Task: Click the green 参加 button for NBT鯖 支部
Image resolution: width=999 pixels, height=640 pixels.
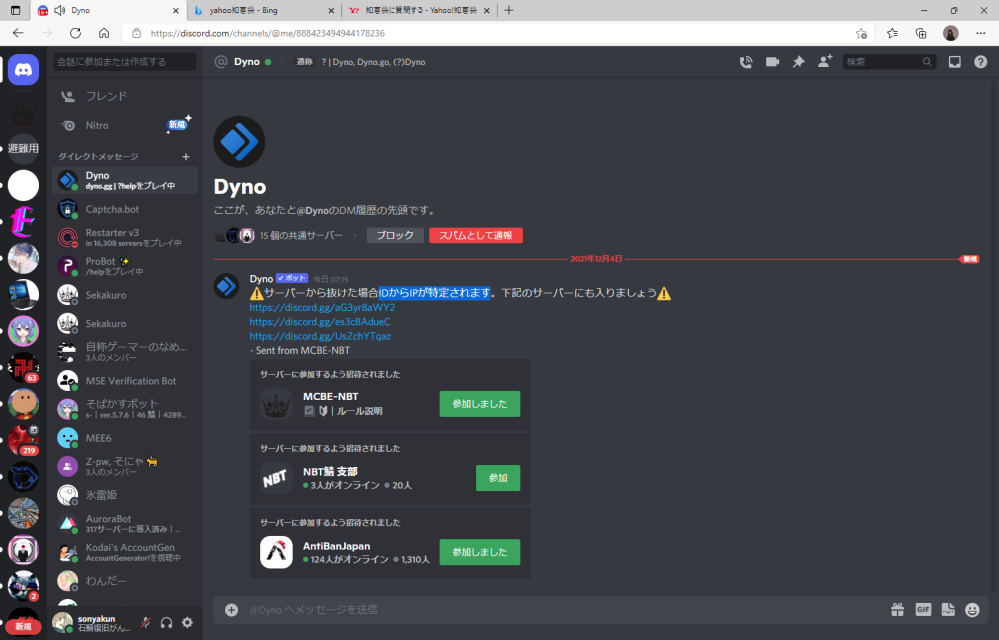Action: (498, 478)
